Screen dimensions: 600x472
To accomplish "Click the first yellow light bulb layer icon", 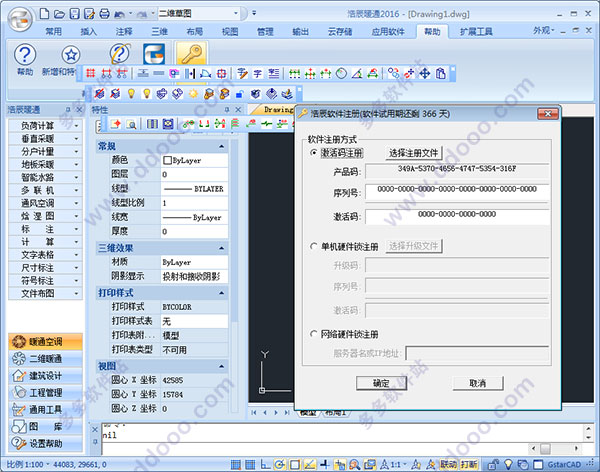I will pyautogui.click(x=131, y=93).
